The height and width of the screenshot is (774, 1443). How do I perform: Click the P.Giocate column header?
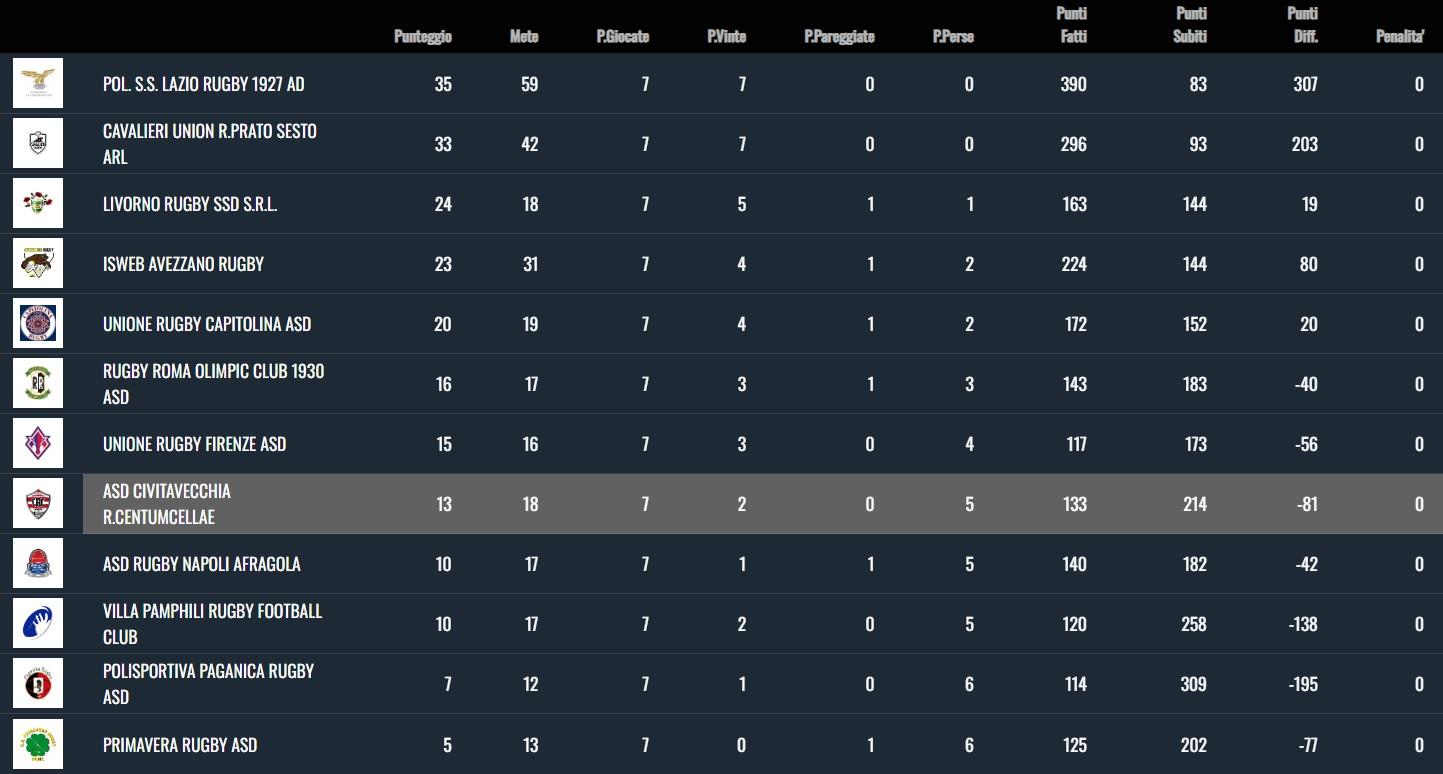[623, 37]
